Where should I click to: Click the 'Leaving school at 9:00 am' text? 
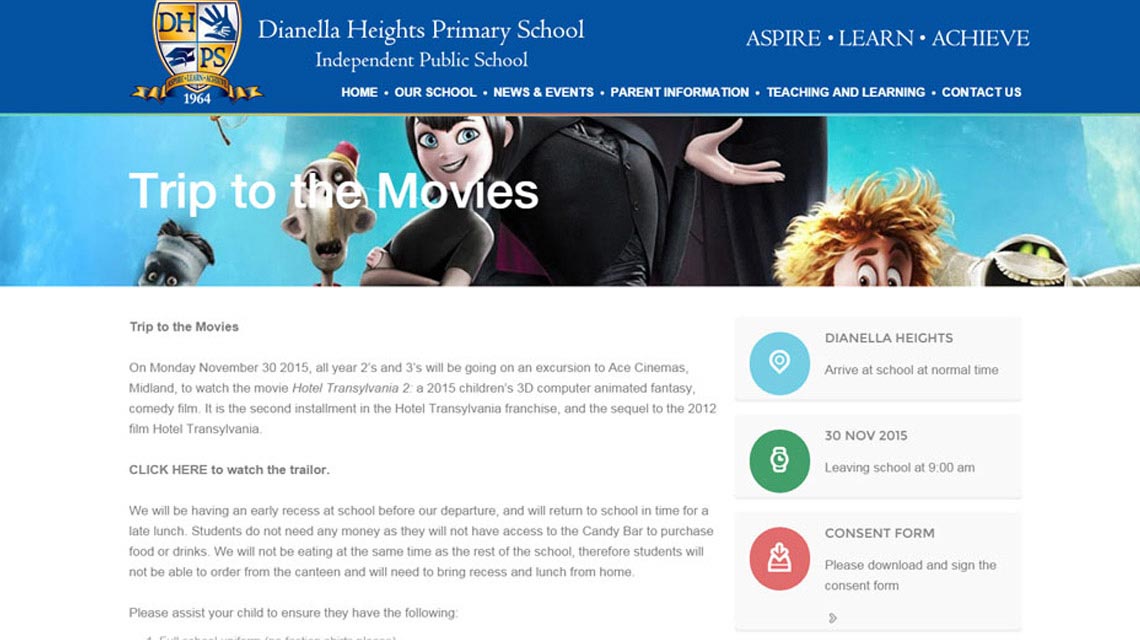(x=899, y=468)
